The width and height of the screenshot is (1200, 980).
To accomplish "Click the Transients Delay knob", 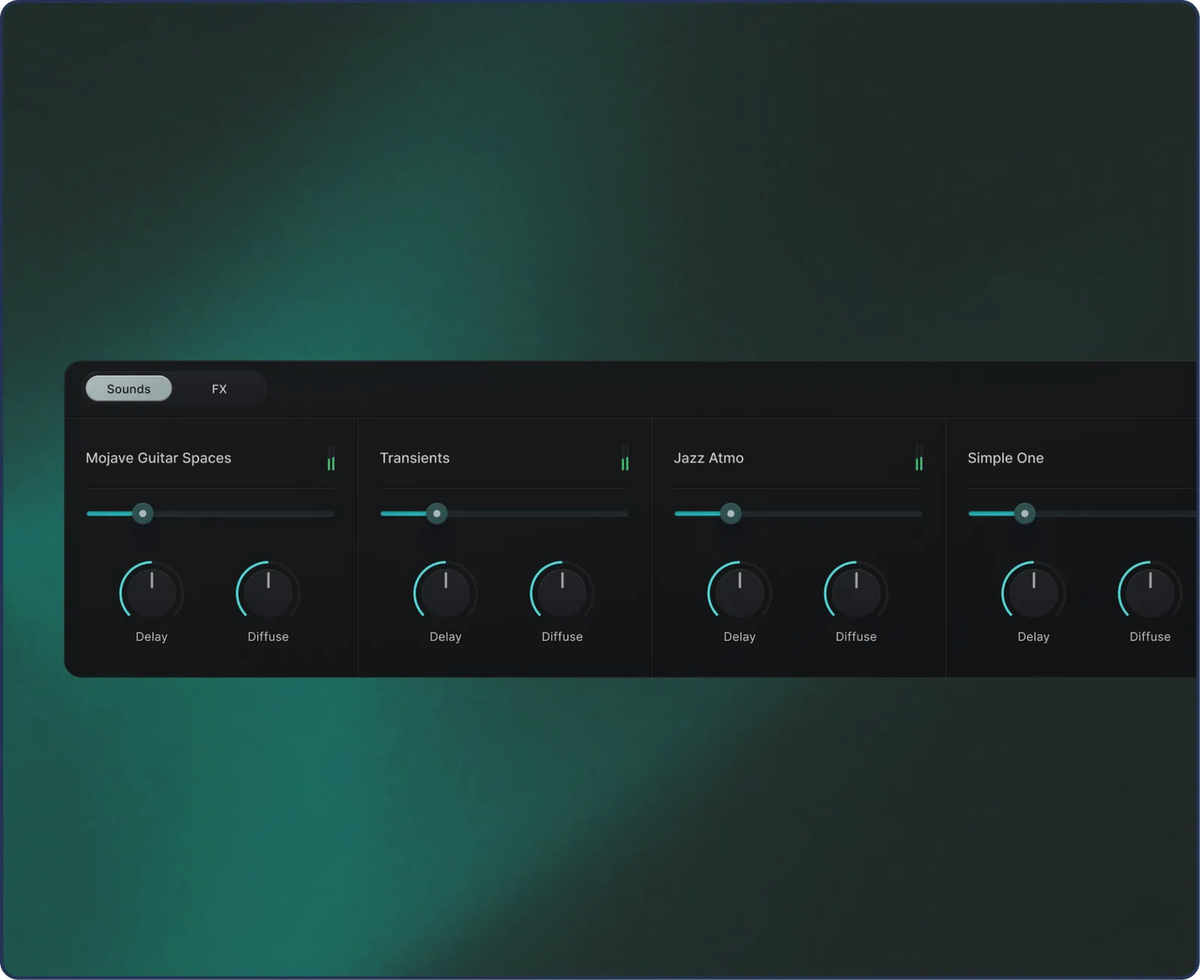I will (446, 592).
